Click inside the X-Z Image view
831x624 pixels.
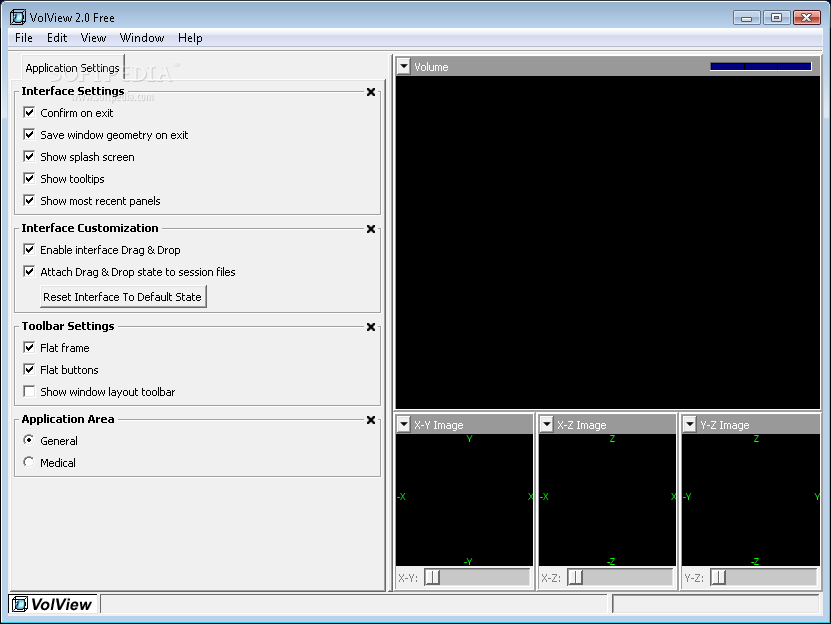(607, 500)
